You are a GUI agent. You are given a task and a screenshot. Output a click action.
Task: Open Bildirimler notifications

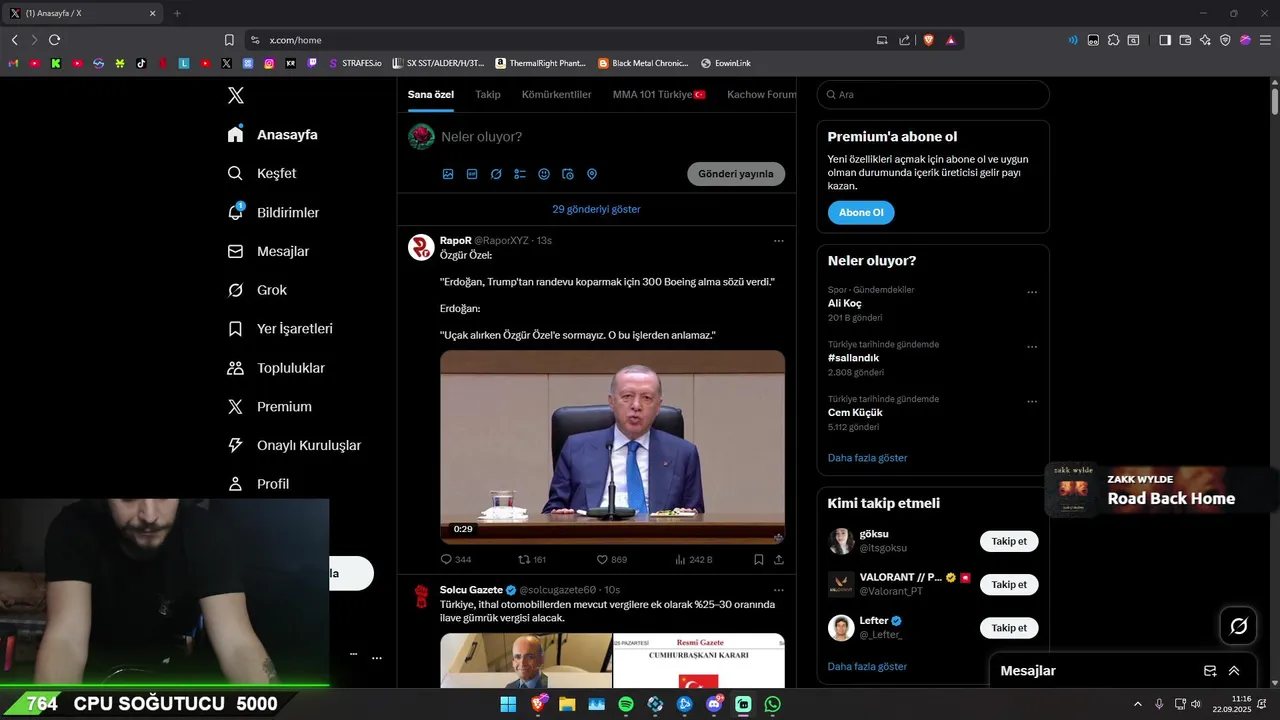(273, 212)
